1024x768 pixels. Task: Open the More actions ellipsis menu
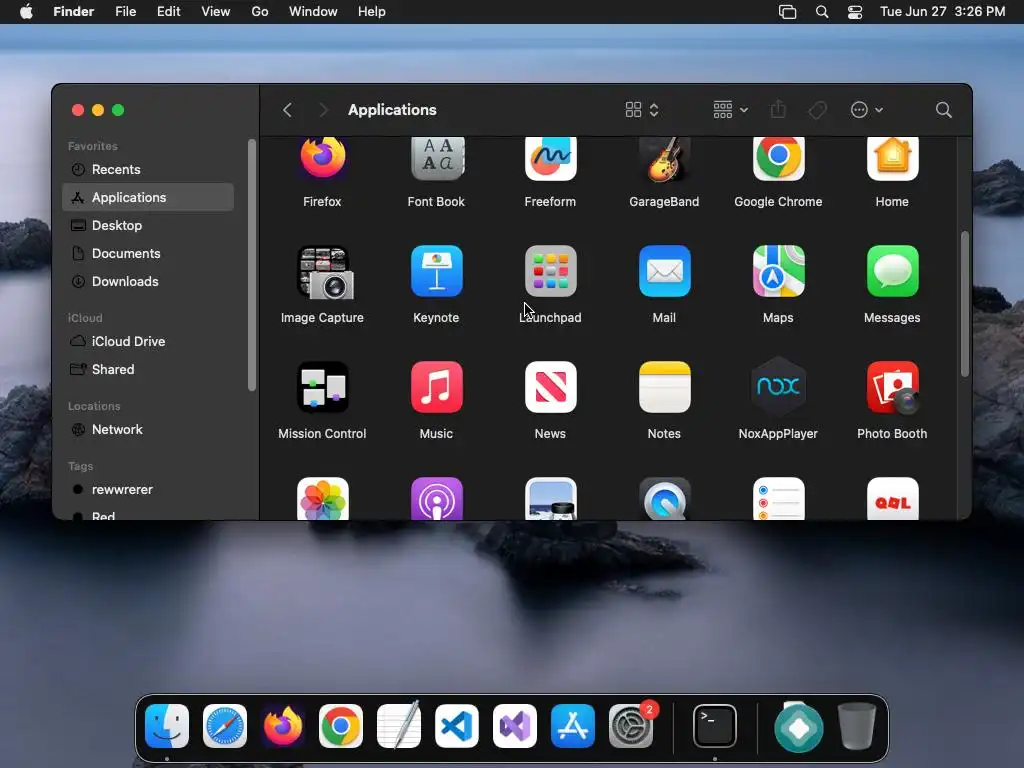coord(867,110)
